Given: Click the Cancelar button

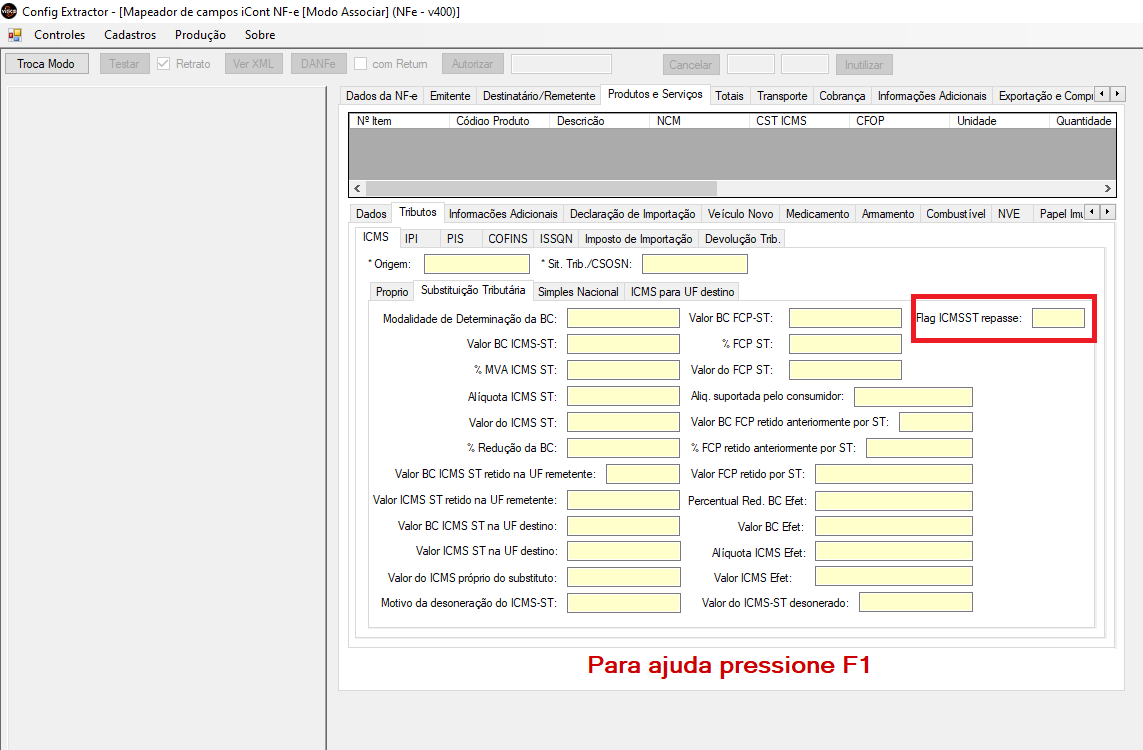Looking at the screenshot, I should [690, 65].
